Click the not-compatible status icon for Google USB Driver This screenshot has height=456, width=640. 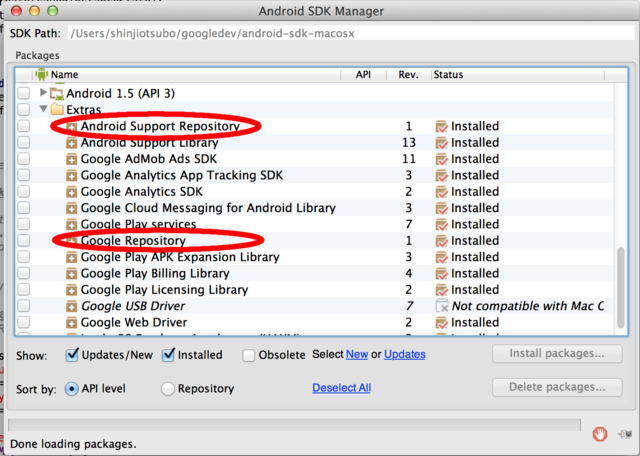tap(442, 306)
